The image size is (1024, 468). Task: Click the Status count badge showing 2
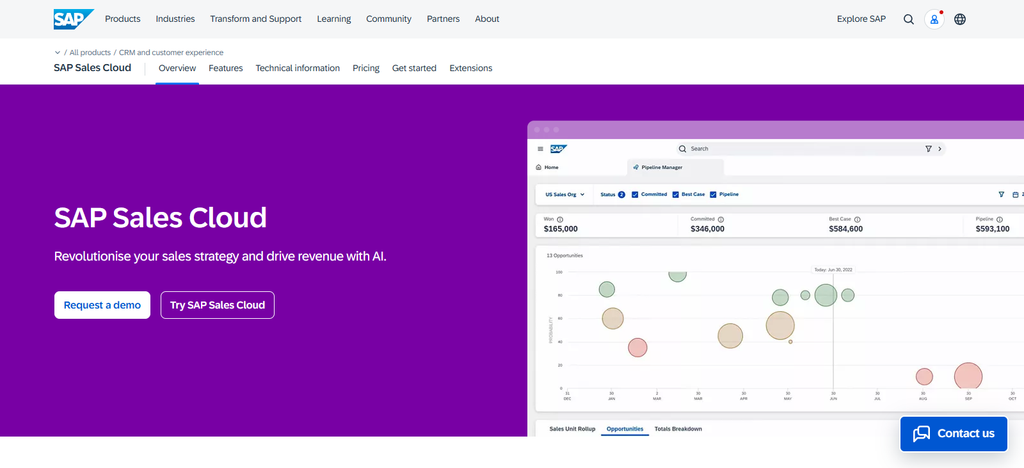coord(622,195)
